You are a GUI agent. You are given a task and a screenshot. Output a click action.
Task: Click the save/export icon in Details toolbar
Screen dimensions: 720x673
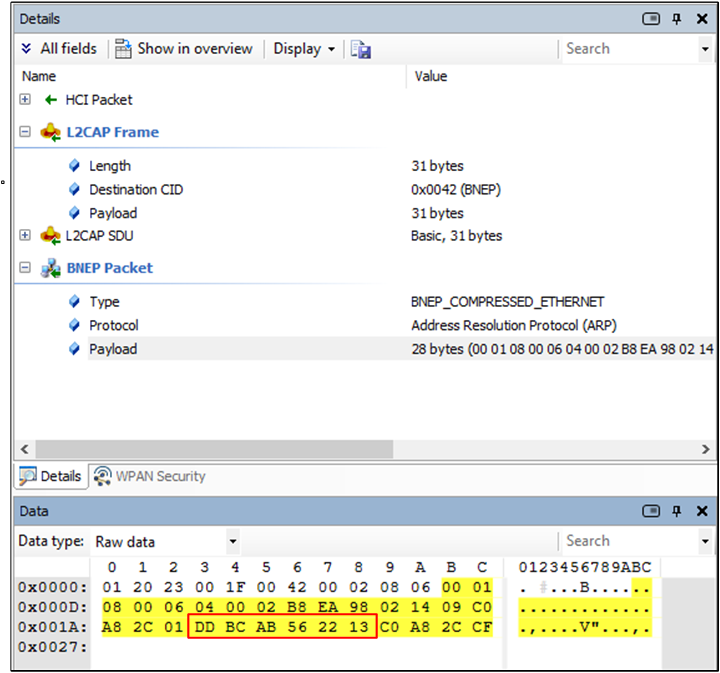[360, 49]
